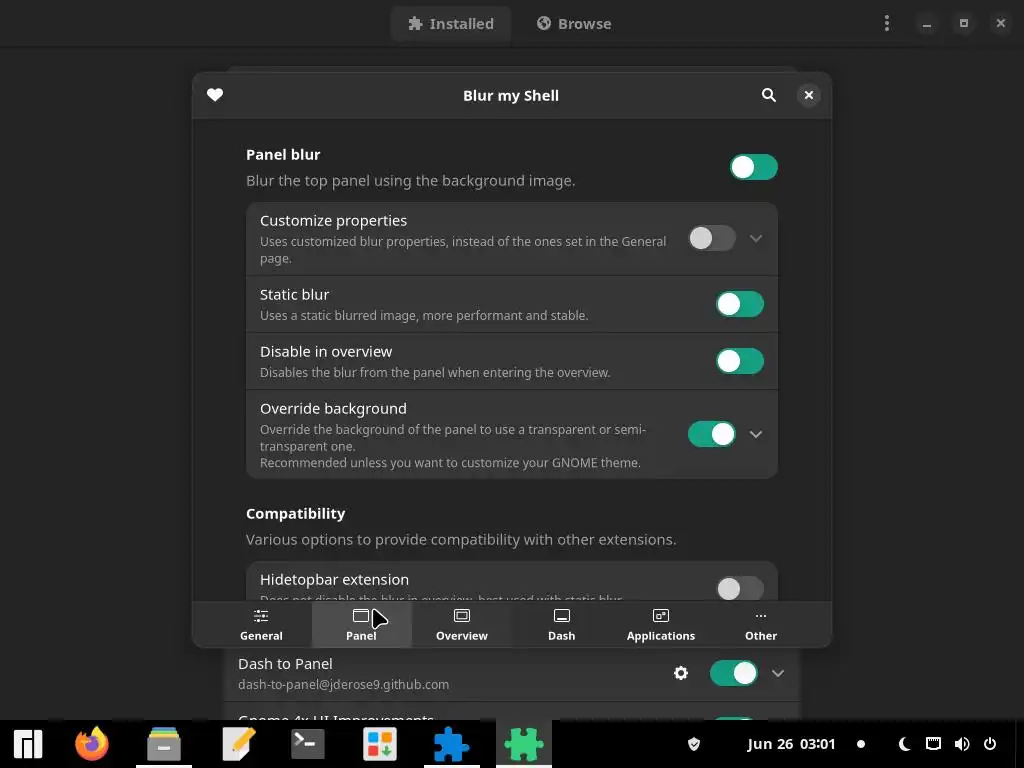The image size is (1024, 768).
Task: Click the Compatibility section heading
Action: [x=295, y=514]
